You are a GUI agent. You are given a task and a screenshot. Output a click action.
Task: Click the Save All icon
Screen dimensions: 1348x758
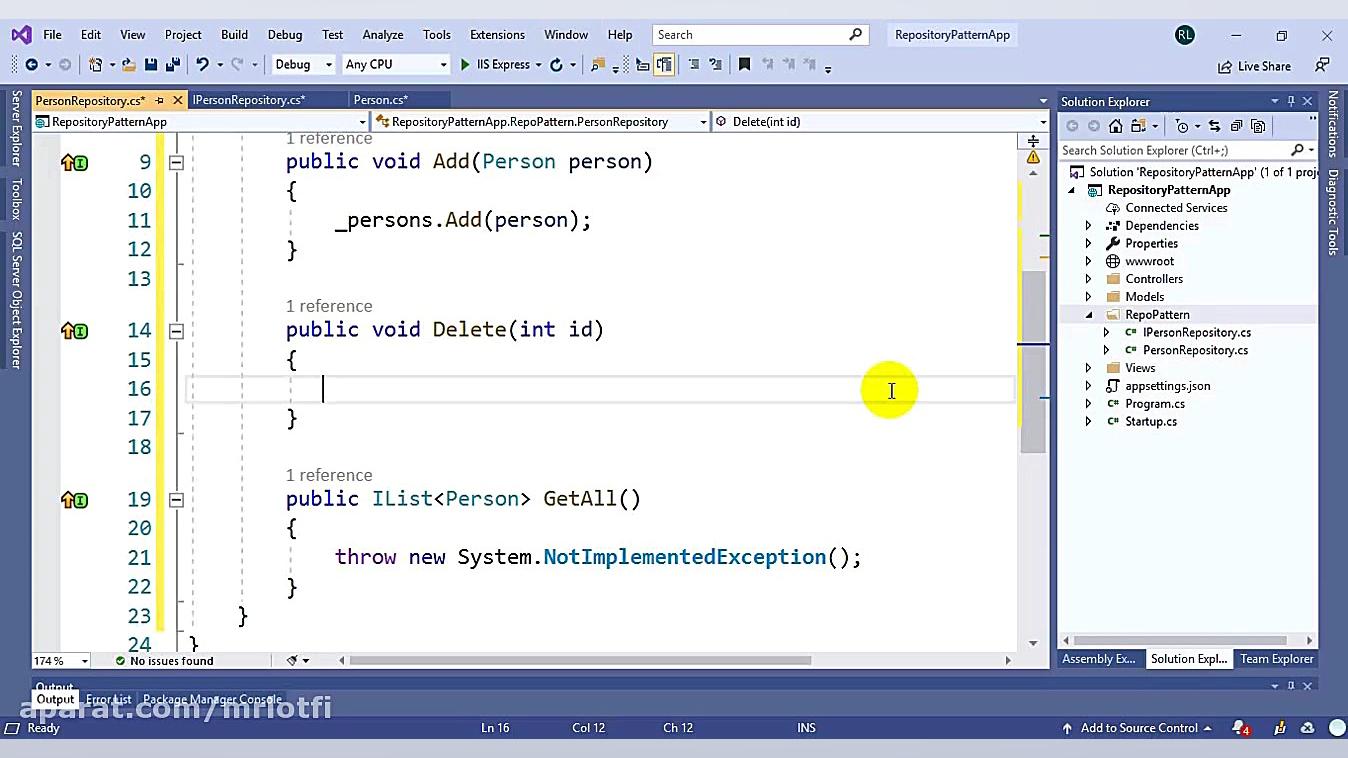coord(172,65)
